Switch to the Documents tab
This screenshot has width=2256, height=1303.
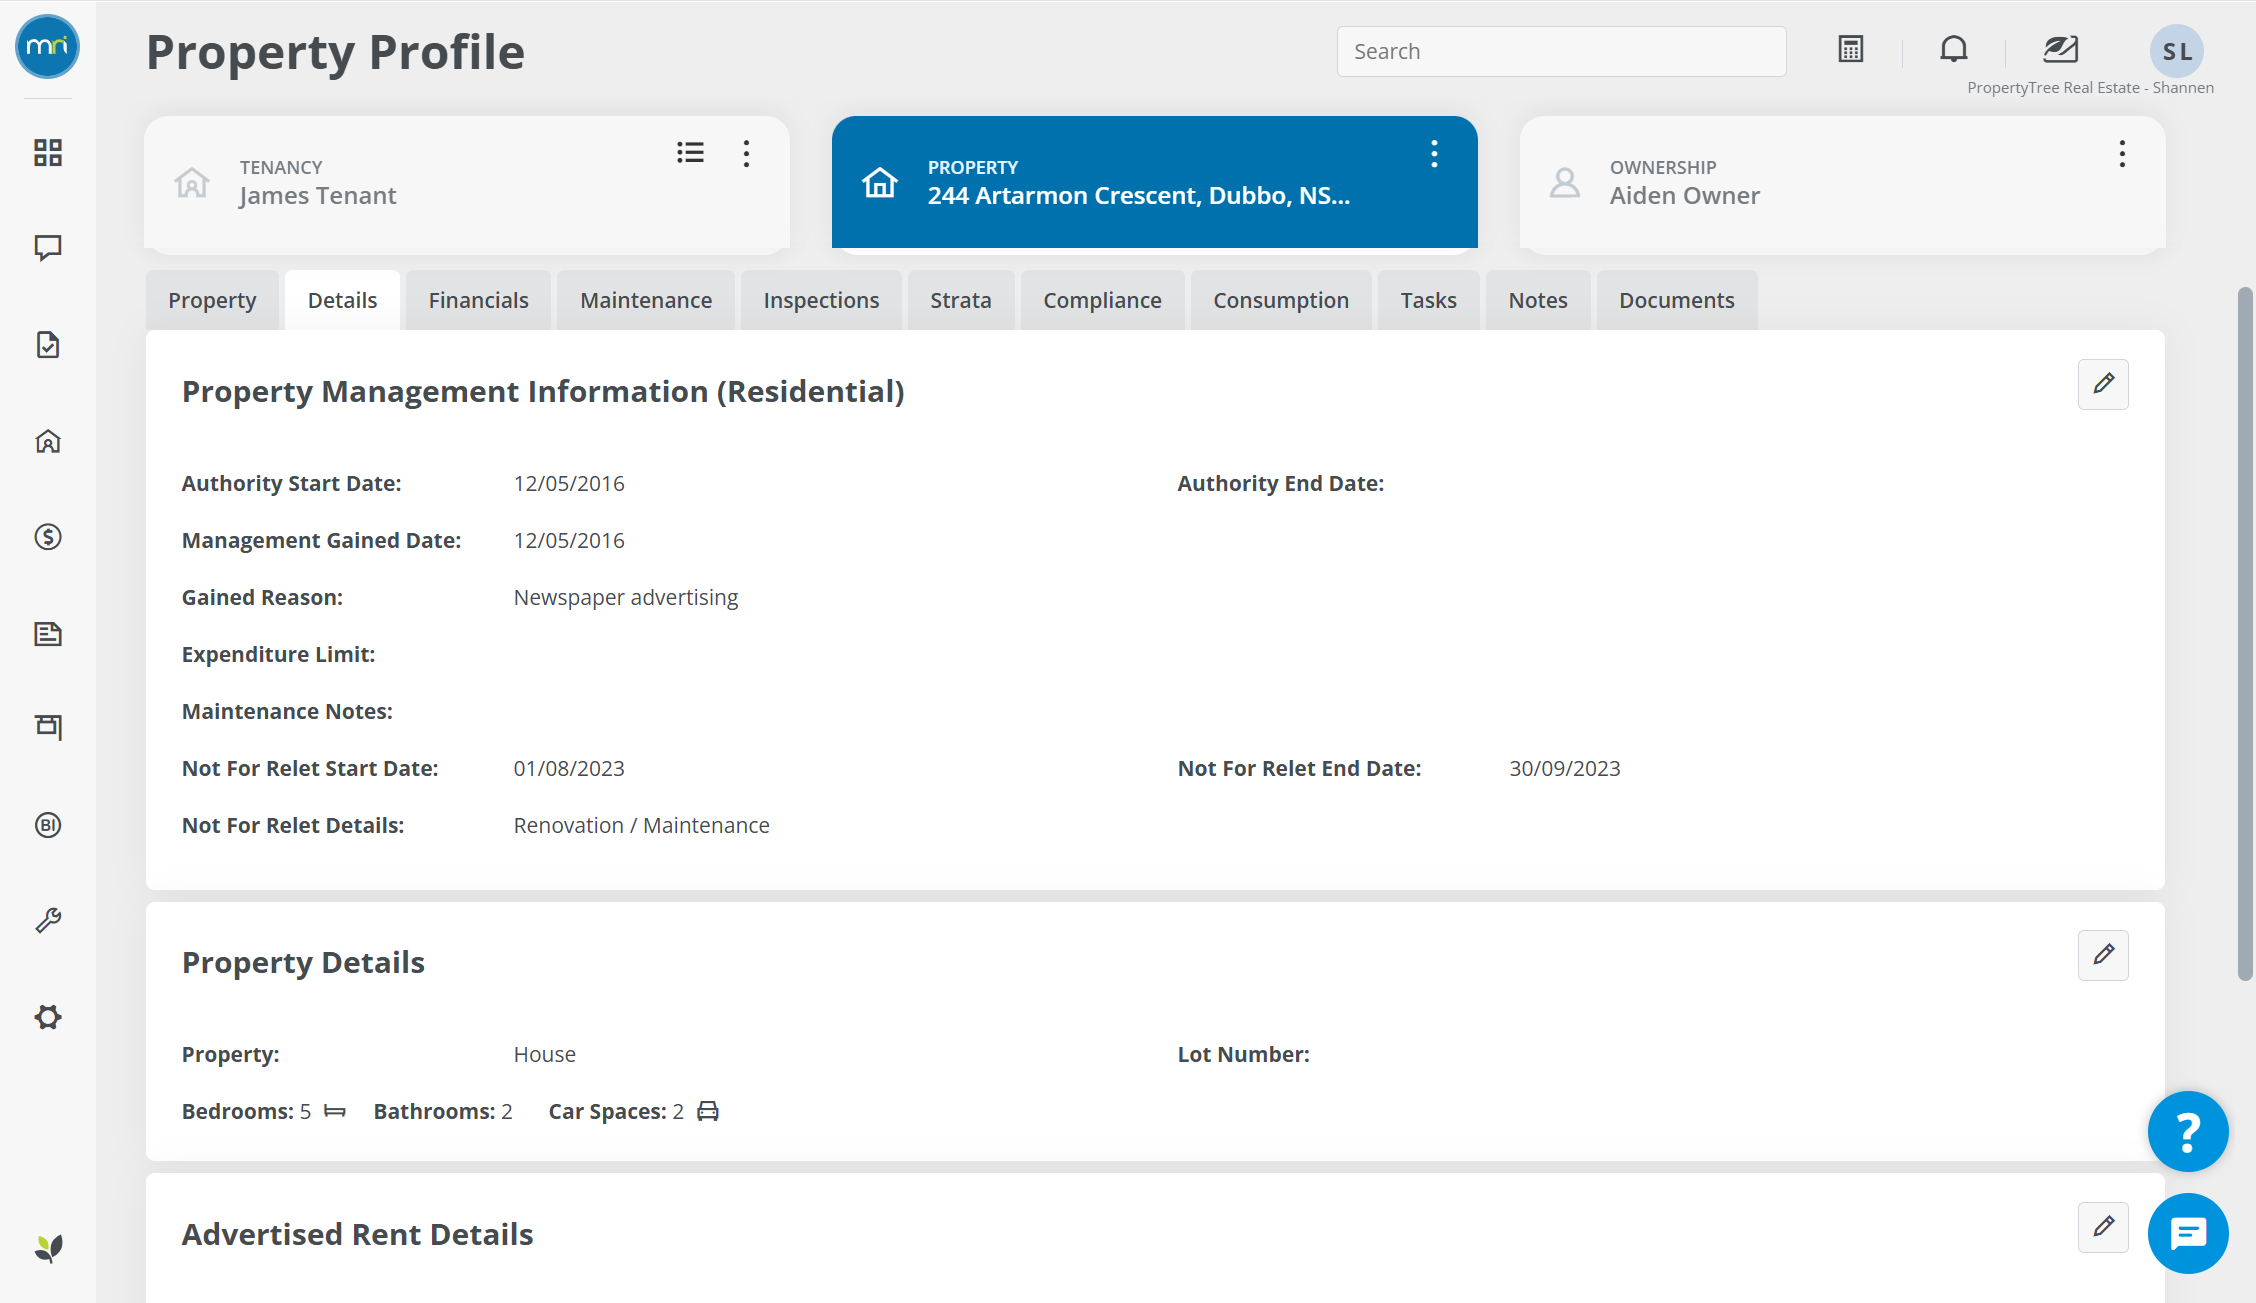click(x=1676, y=300)
